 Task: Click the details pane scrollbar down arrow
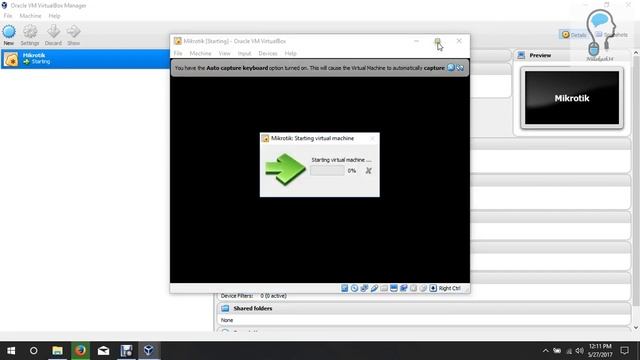pyautogui.click(x=636, y=327)
